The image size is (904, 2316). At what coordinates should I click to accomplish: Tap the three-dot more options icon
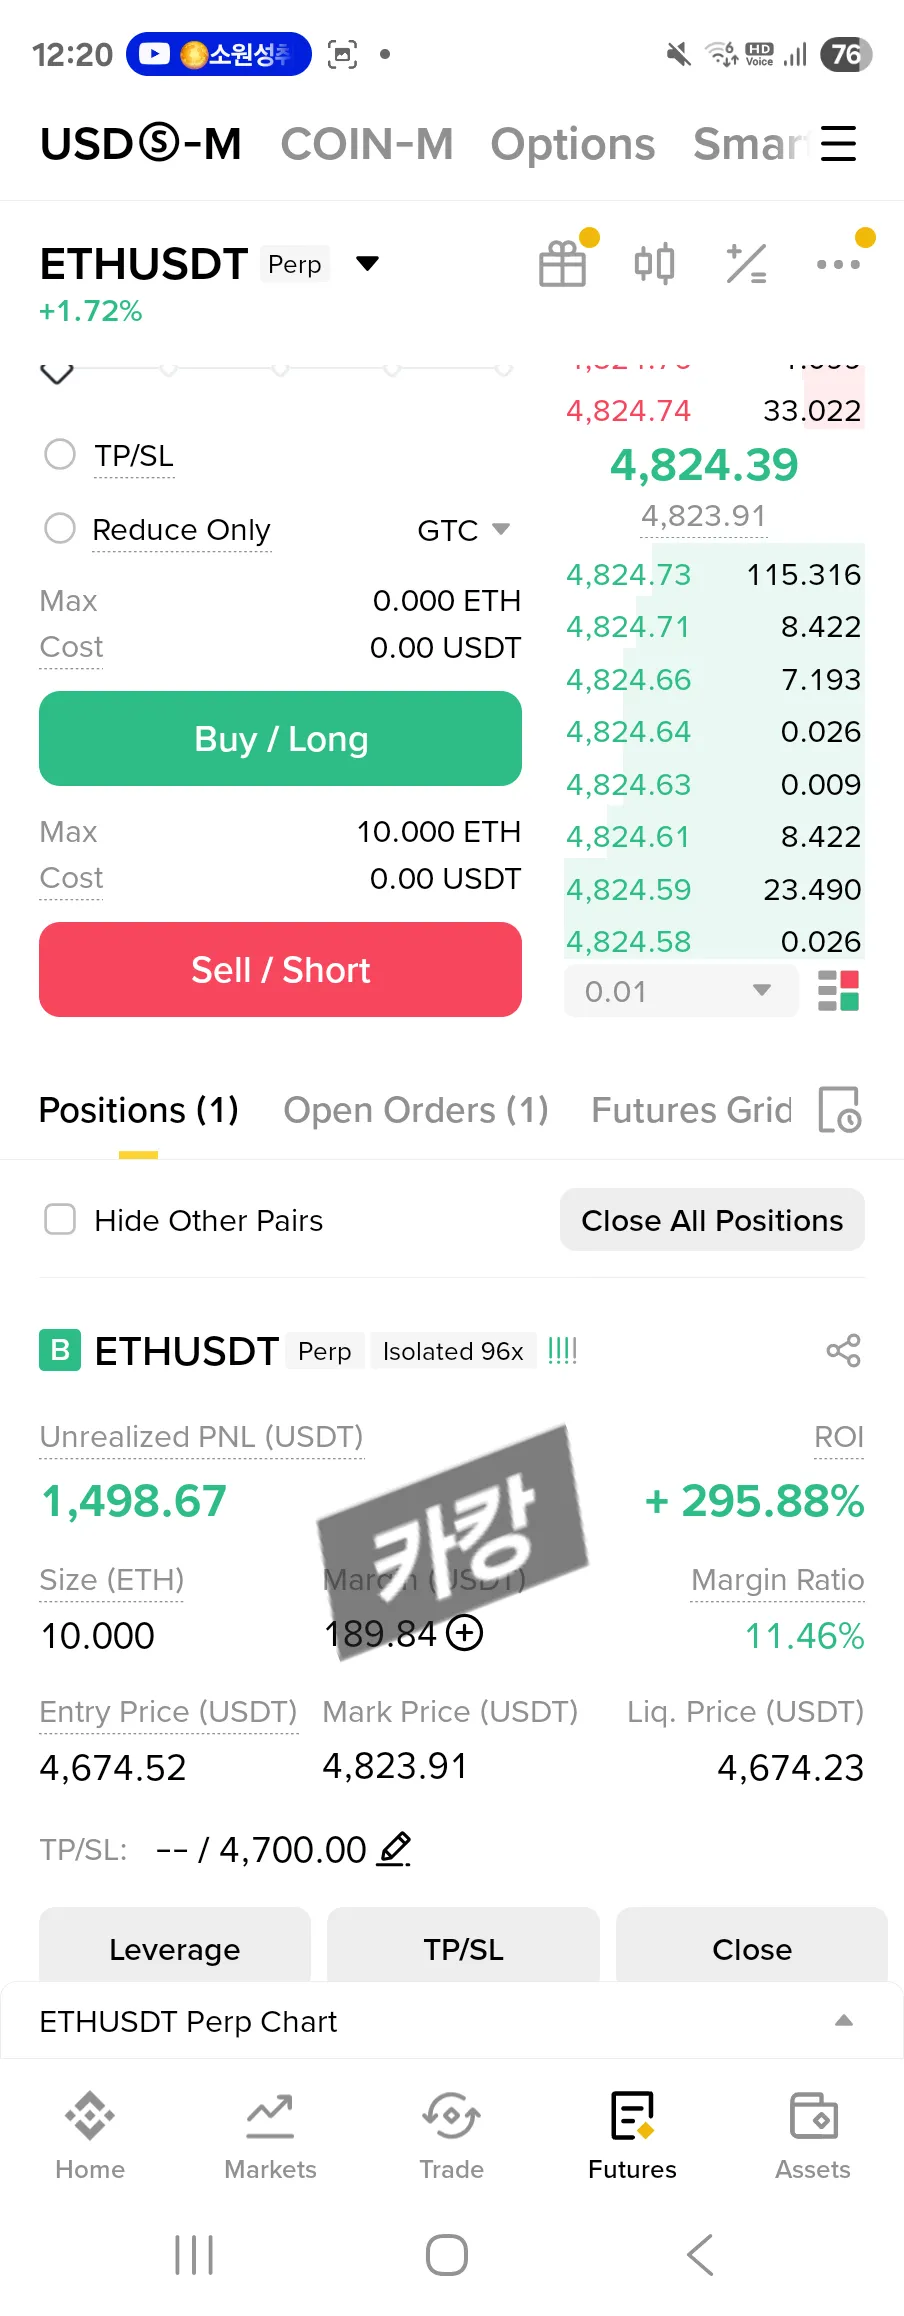[838, 264]
